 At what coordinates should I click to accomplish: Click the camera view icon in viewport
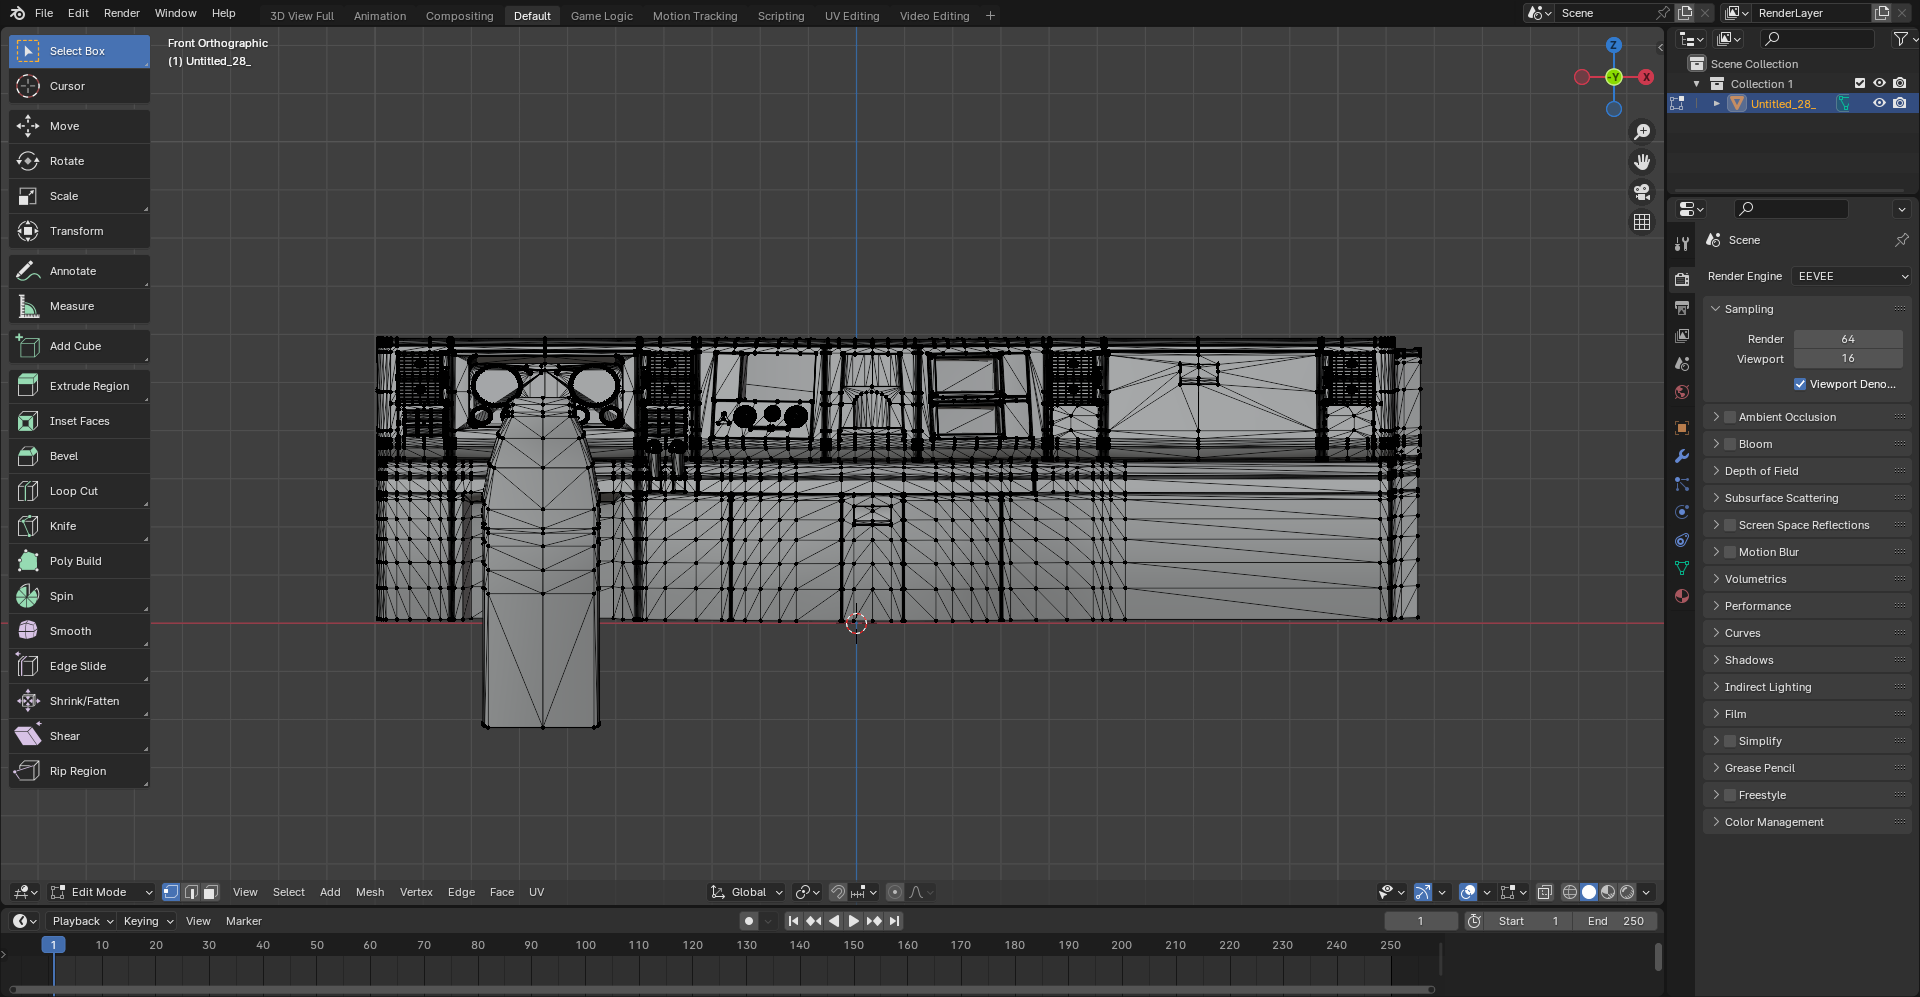(x=1642, y=192)
